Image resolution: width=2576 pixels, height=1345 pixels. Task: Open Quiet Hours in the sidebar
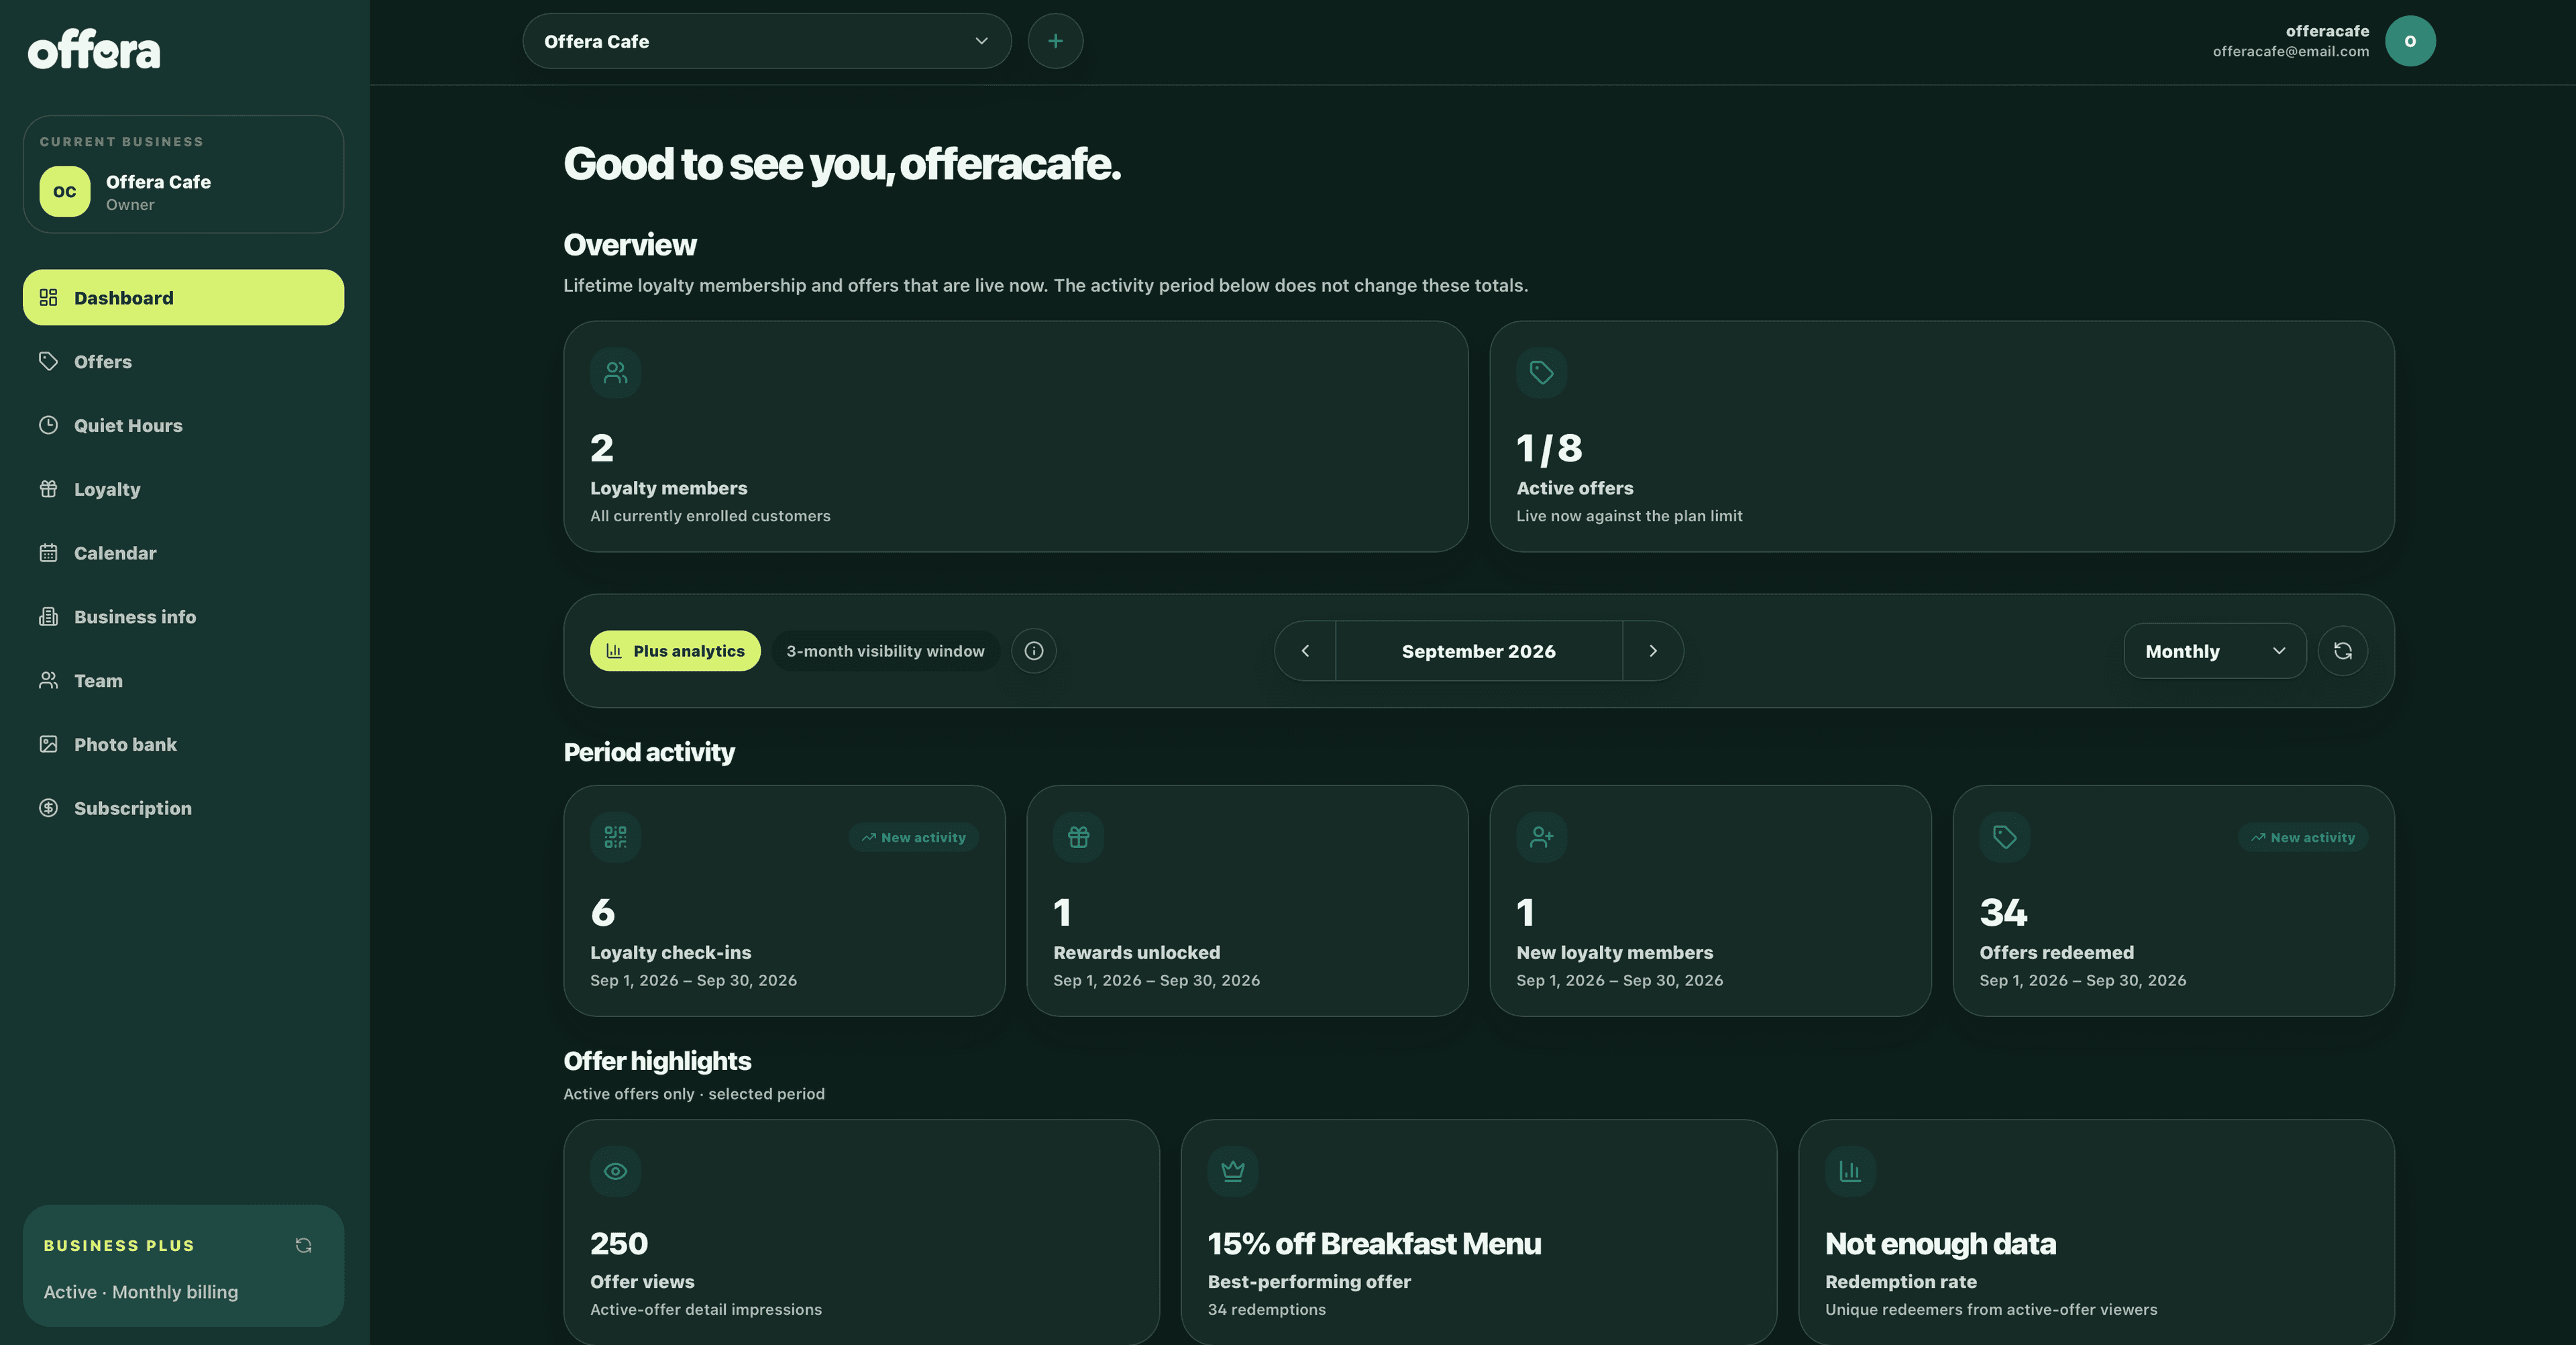[x=183, y=425]
